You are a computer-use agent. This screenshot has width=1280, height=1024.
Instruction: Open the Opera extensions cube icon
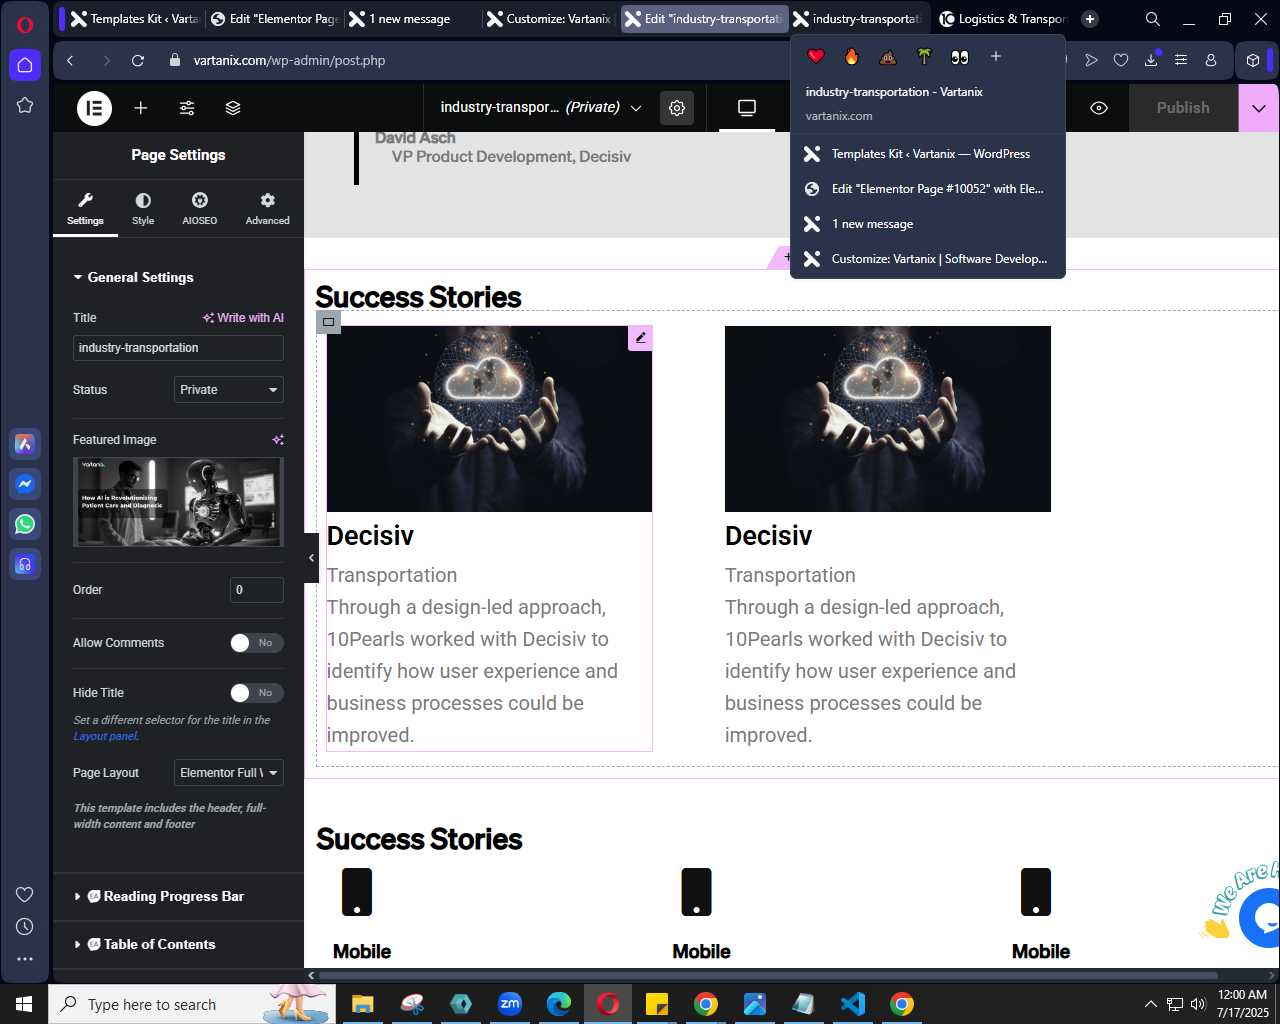(1253, 60)
